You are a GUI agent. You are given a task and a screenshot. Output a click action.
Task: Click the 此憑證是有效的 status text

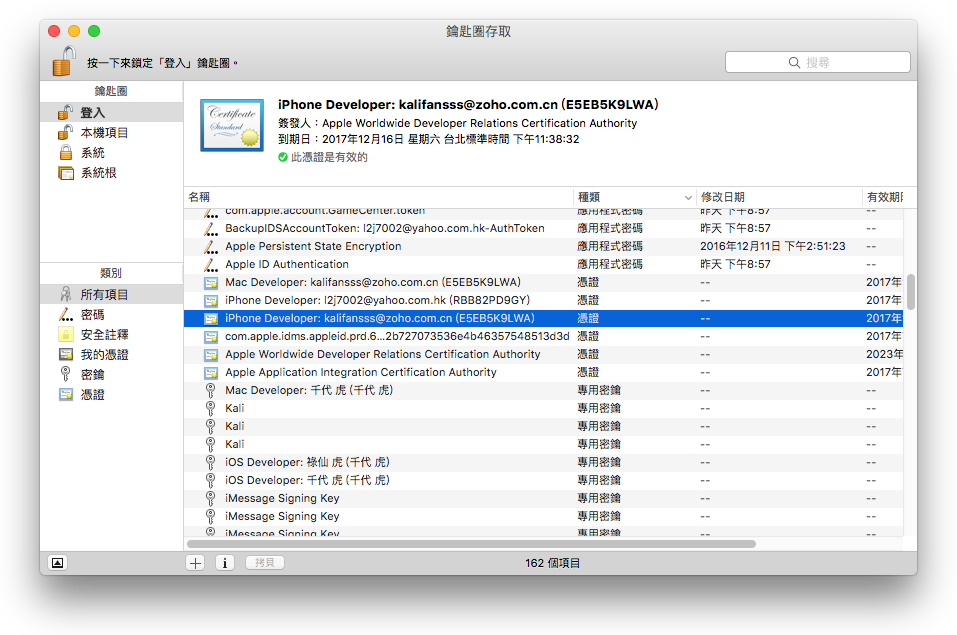tap(329, 158)
